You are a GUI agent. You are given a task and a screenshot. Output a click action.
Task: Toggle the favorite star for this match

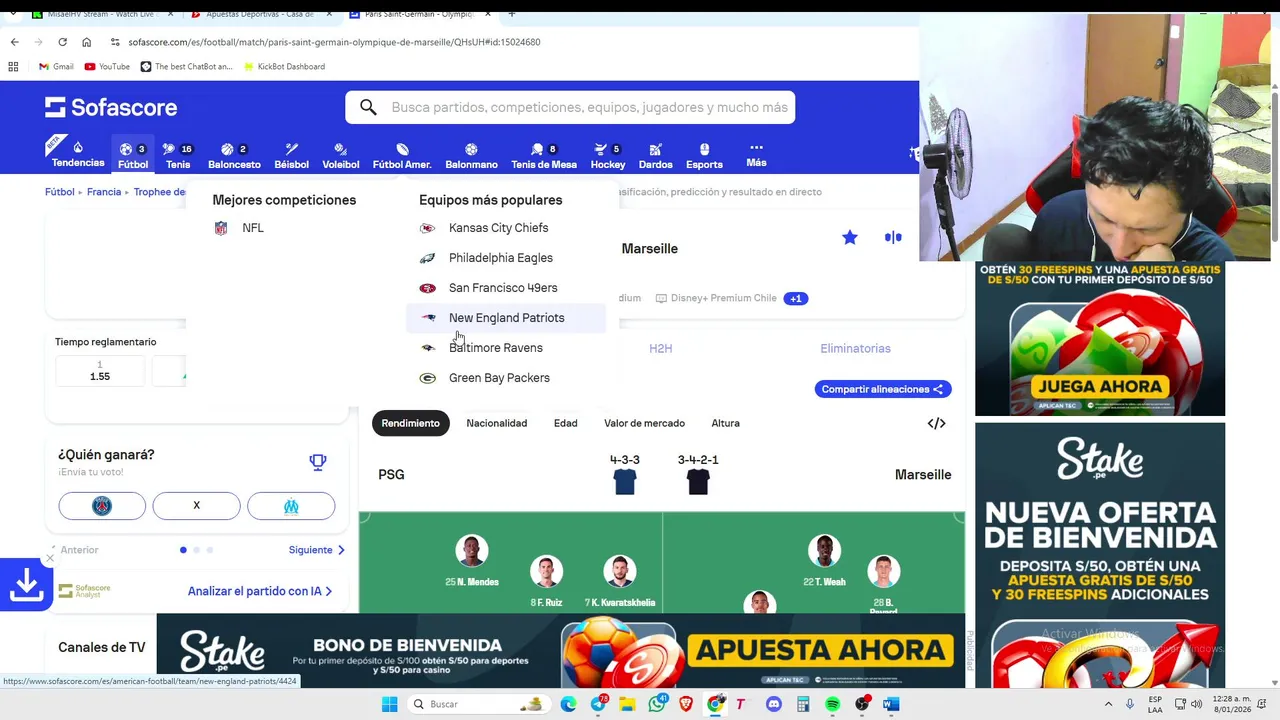[850, 237]
